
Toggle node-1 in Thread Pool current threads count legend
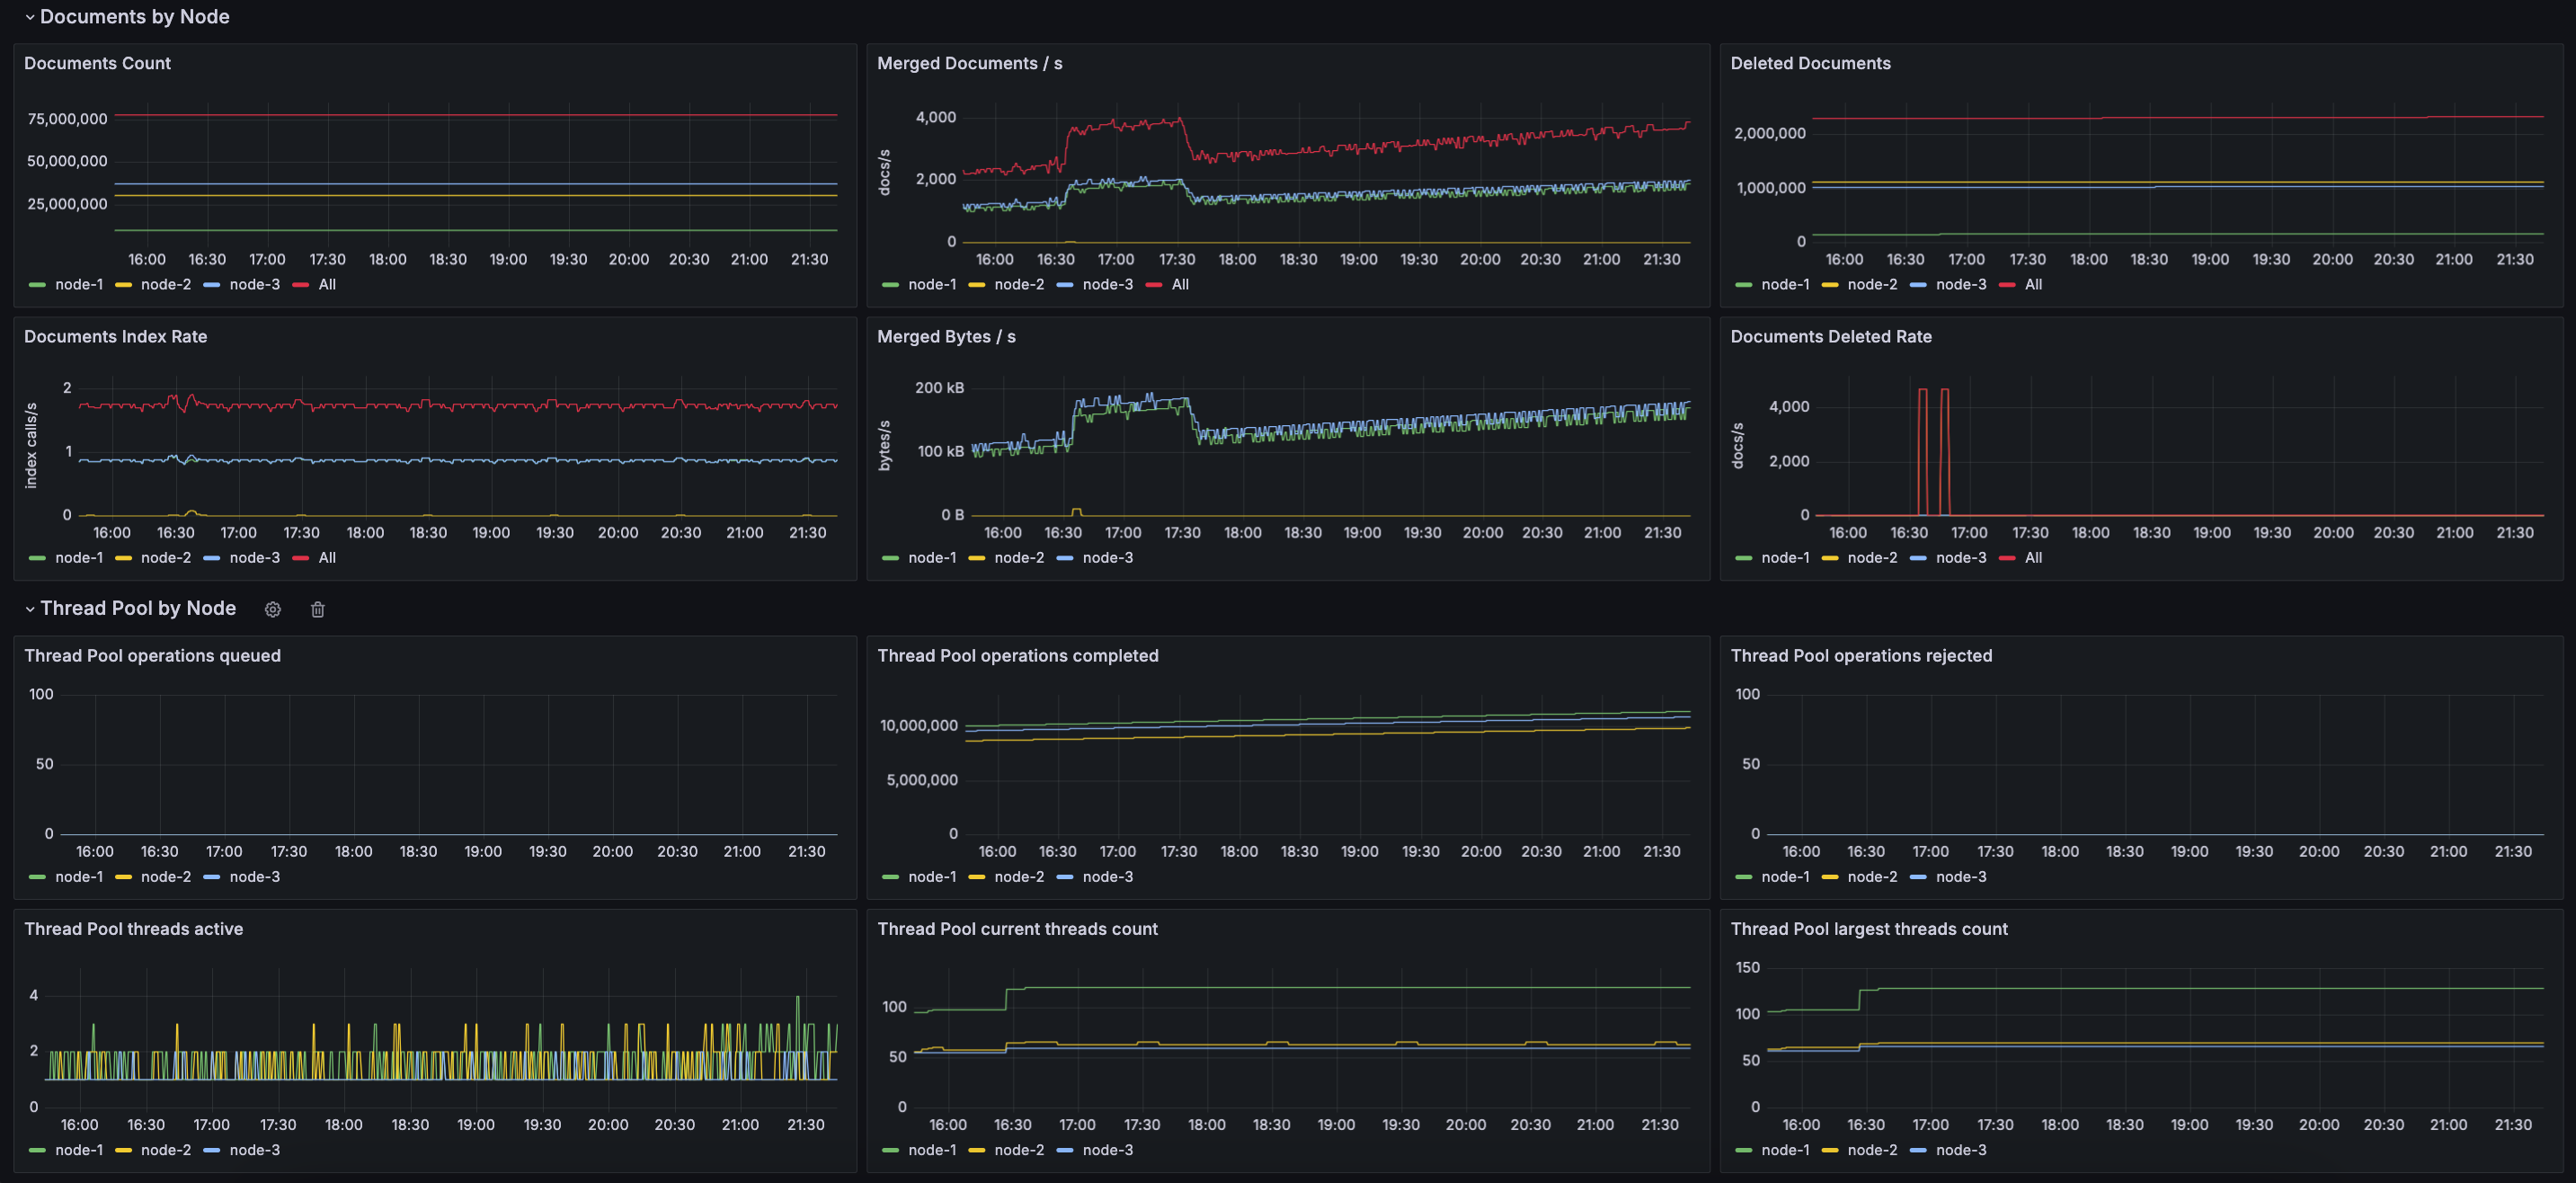click(x=932, y=1150)
